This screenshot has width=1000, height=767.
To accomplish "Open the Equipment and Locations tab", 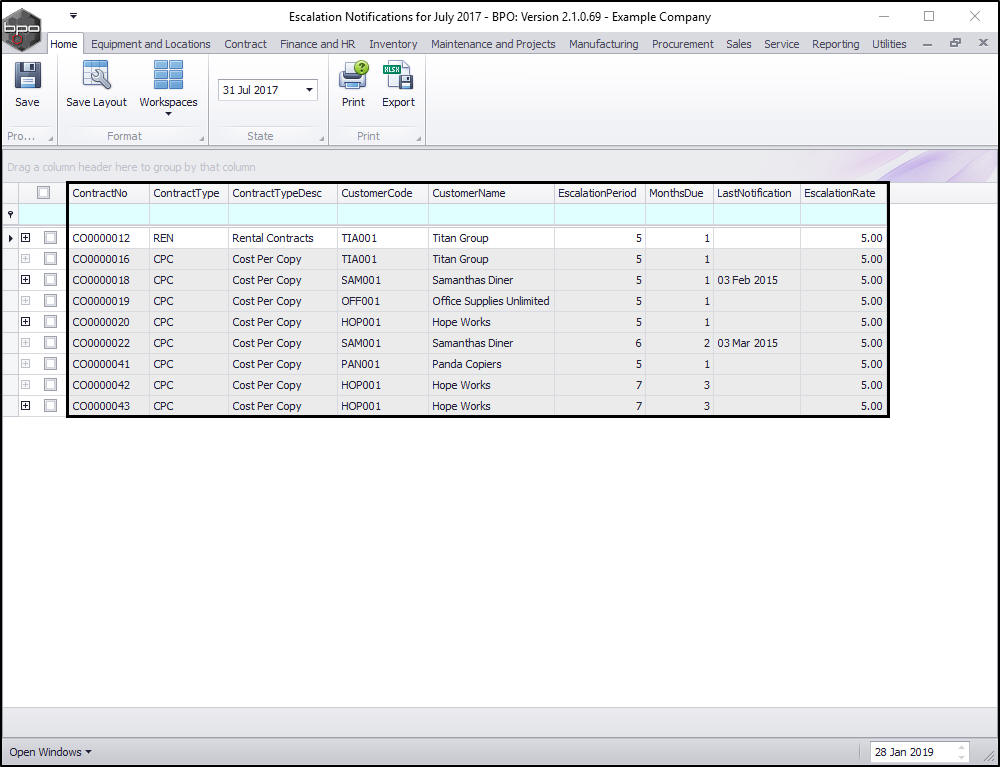I will click(x=151, y=44).
